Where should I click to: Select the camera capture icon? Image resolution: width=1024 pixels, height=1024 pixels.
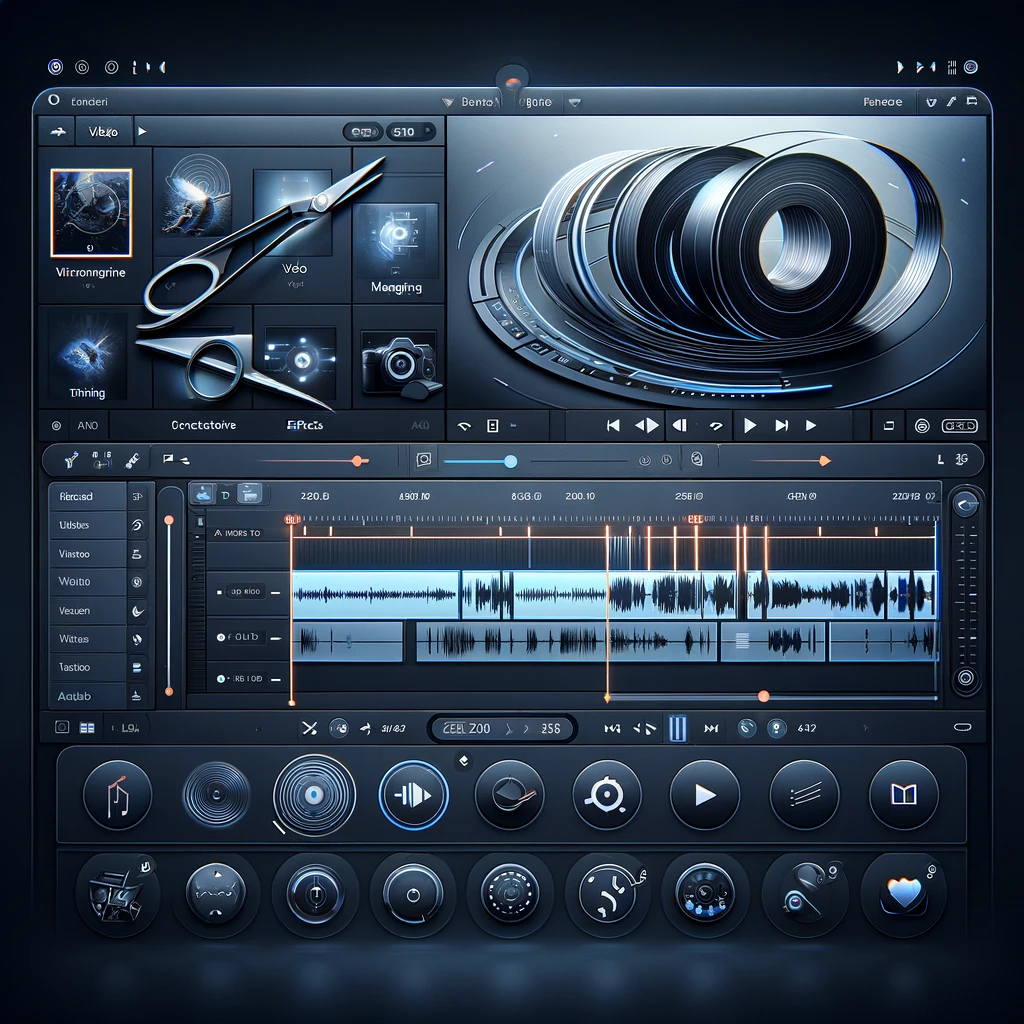[397, 365]
